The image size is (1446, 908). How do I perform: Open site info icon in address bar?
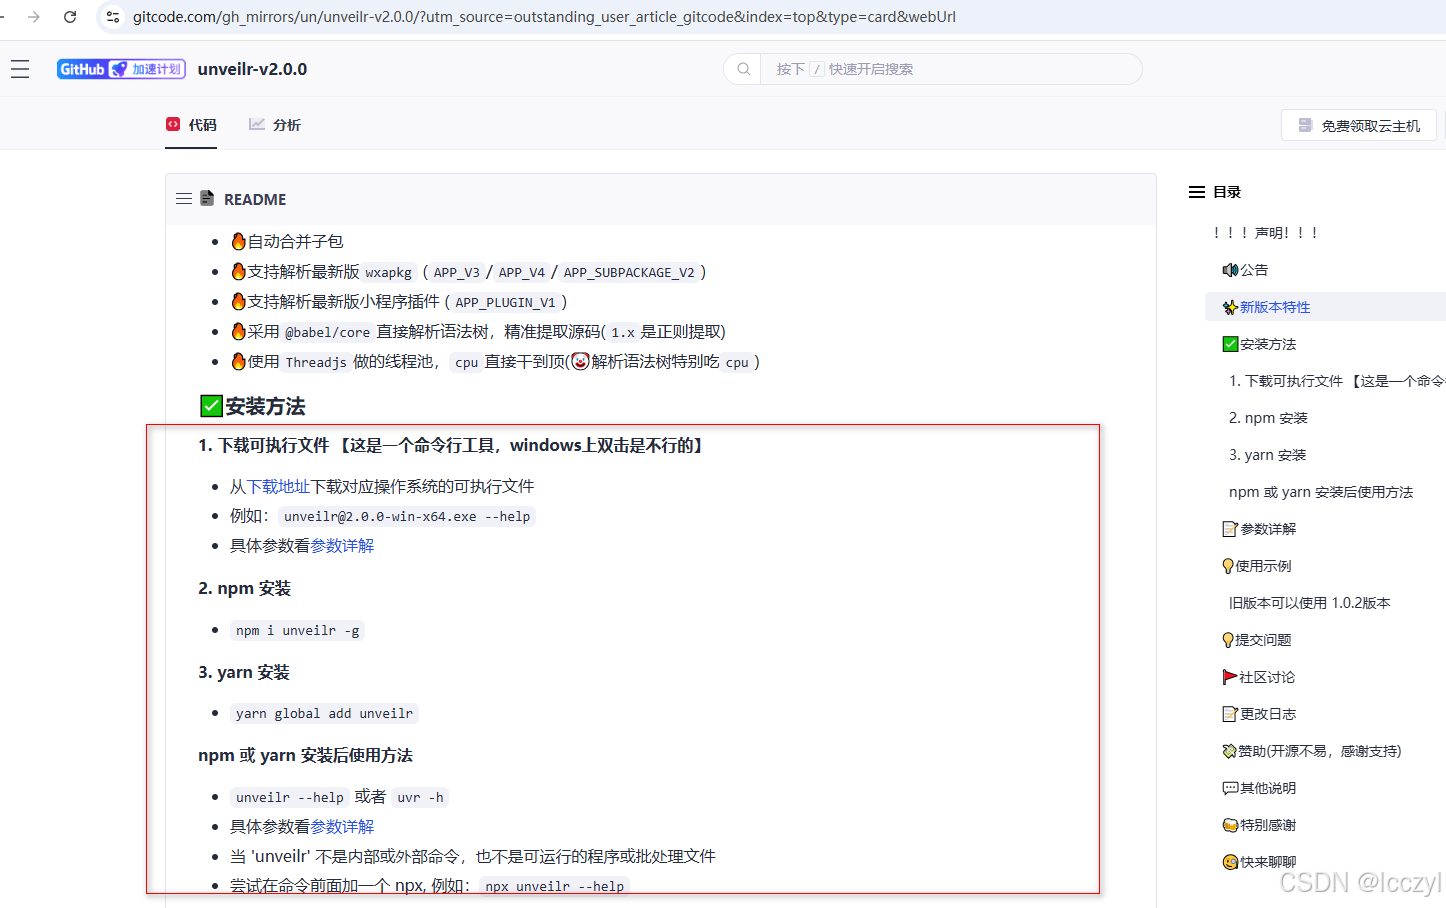[x=113, y=17]
